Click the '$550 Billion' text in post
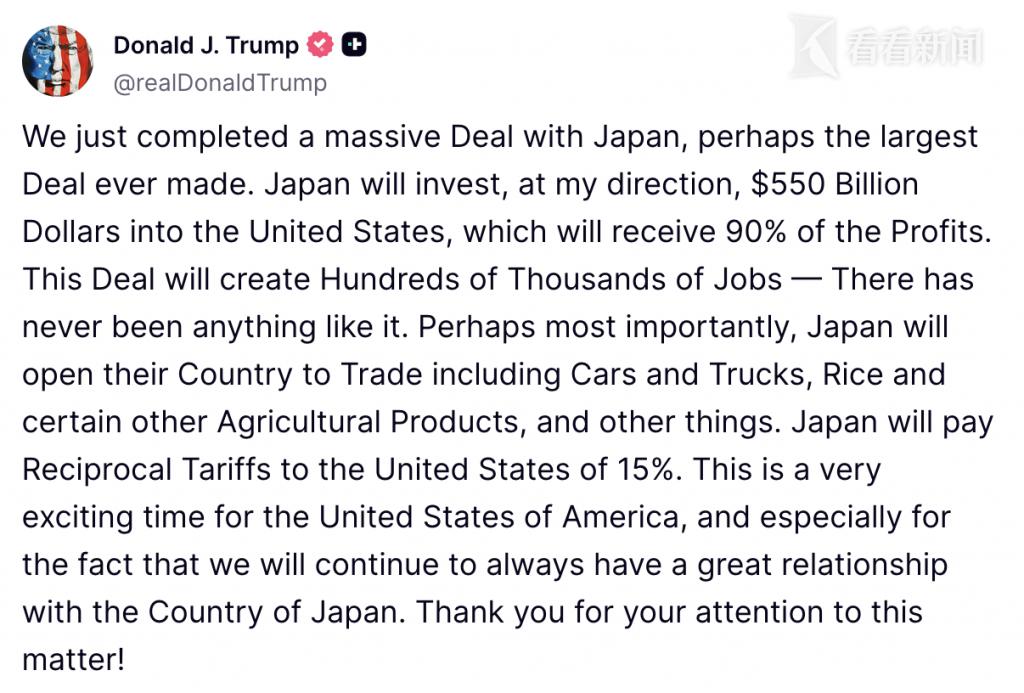Image resolution: width=1024 pixels, height=693 pixels. (834, 184)
